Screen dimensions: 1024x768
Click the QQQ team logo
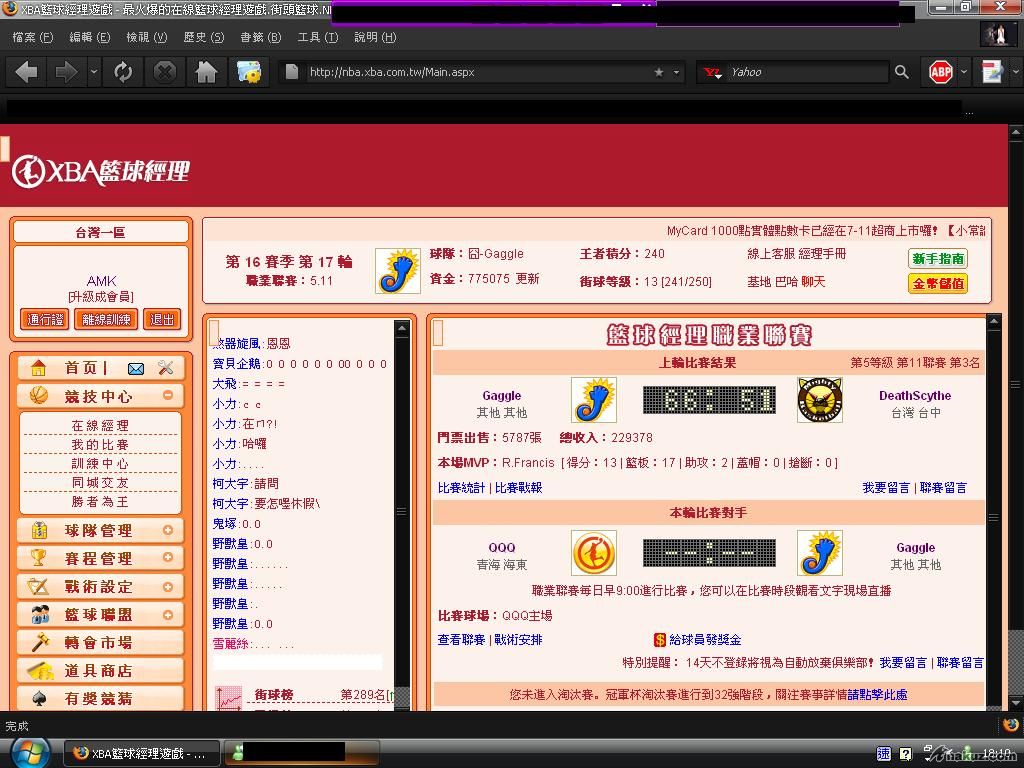593,553
